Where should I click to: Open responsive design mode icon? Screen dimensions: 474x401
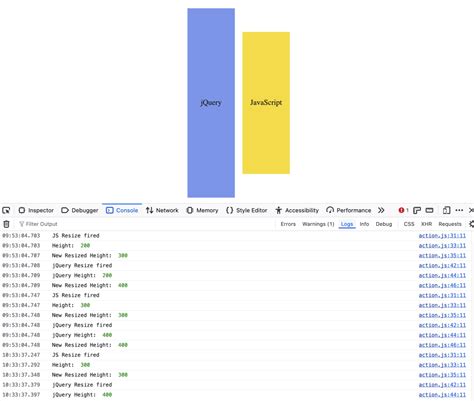tap(447, 210)
